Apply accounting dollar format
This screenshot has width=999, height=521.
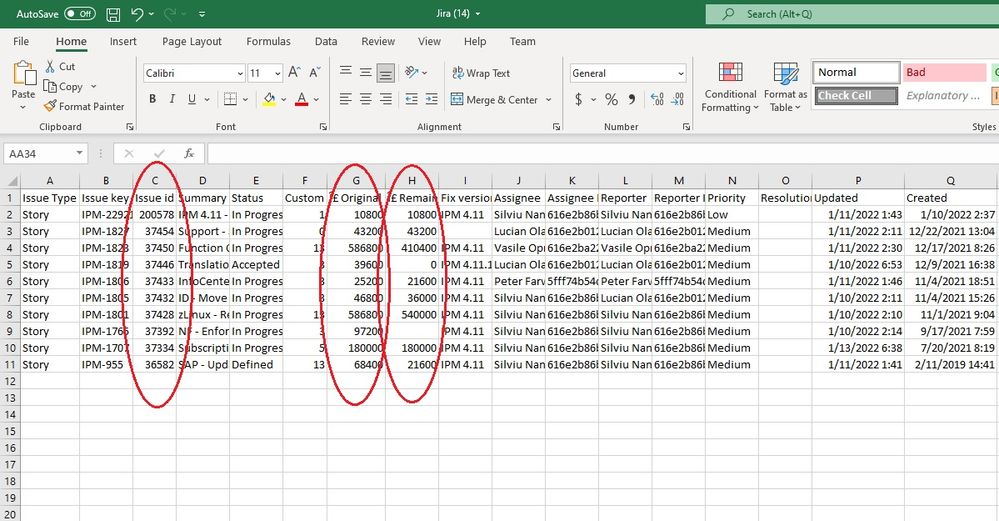[579, 99]
